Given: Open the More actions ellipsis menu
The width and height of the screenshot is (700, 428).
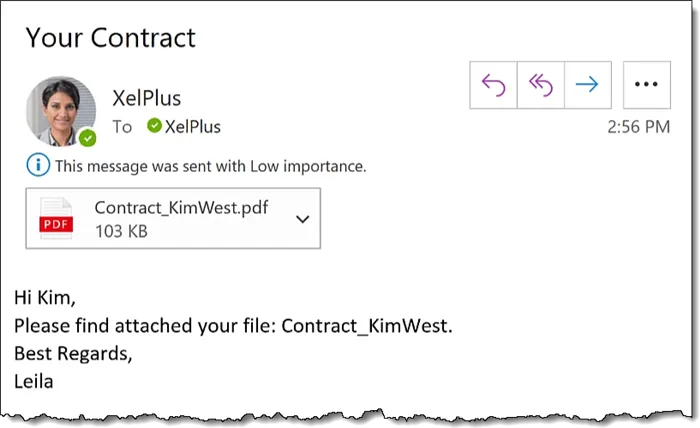Looking at the screenshot, I should coord(646,85).
